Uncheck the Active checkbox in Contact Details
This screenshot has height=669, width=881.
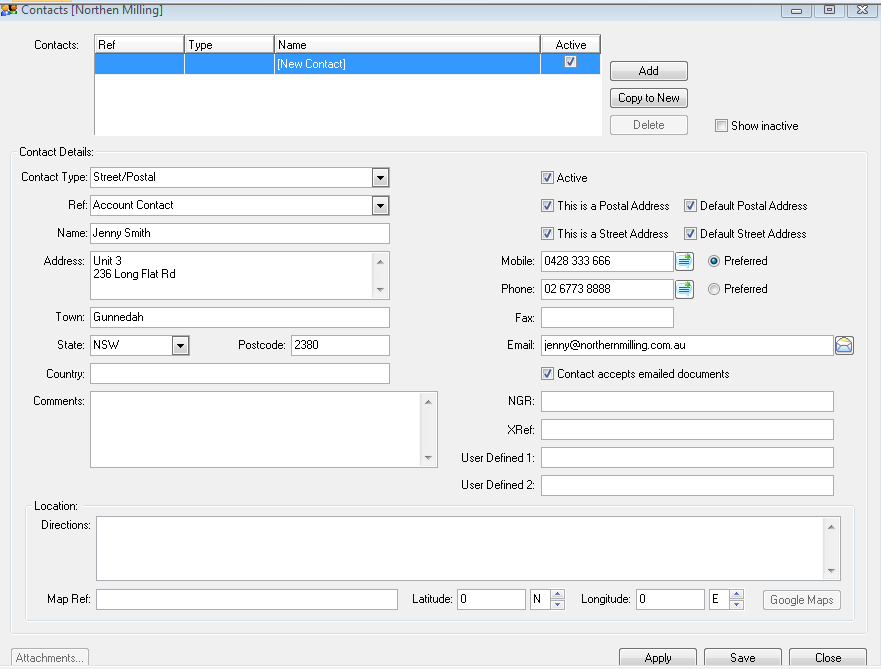(547, 178)
